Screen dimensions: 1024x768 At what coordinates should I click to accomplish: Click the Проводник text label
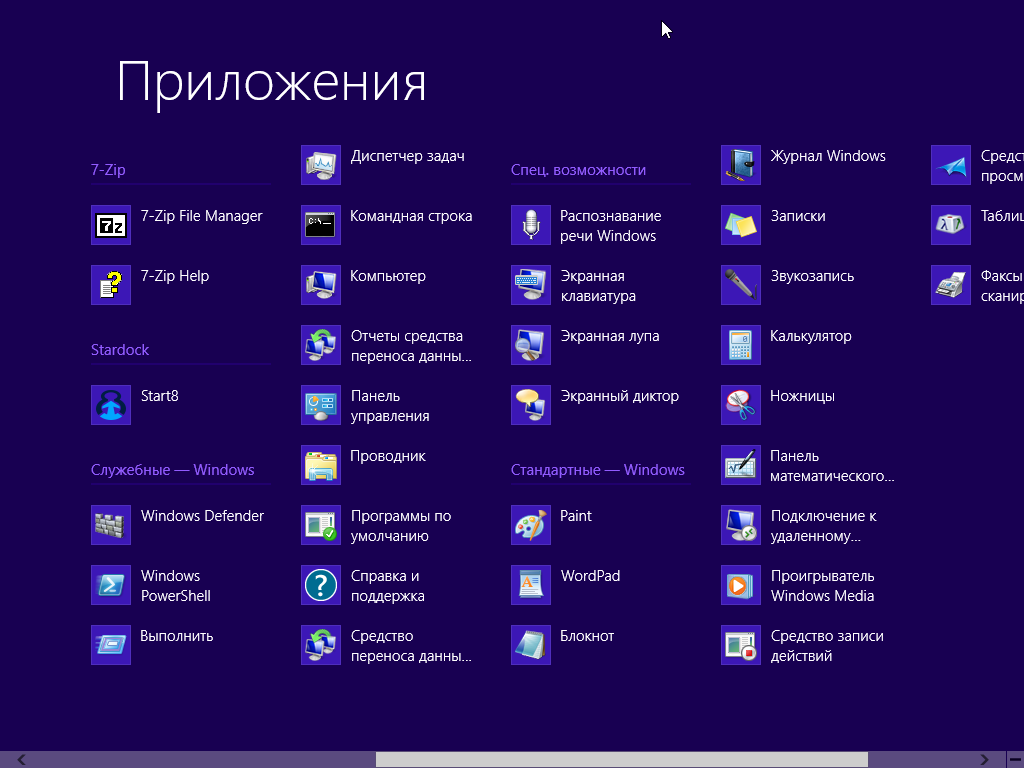pos(388,456)
